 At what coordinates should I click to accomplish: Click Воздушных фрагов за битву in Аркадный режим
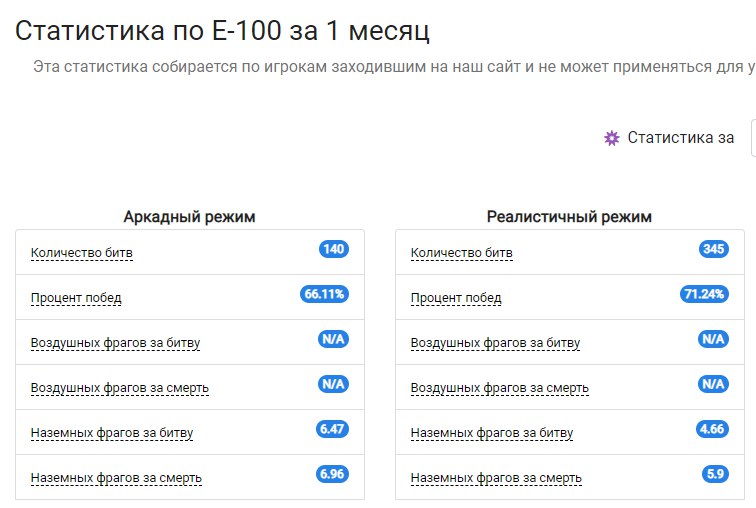click(x=115, y=343)
